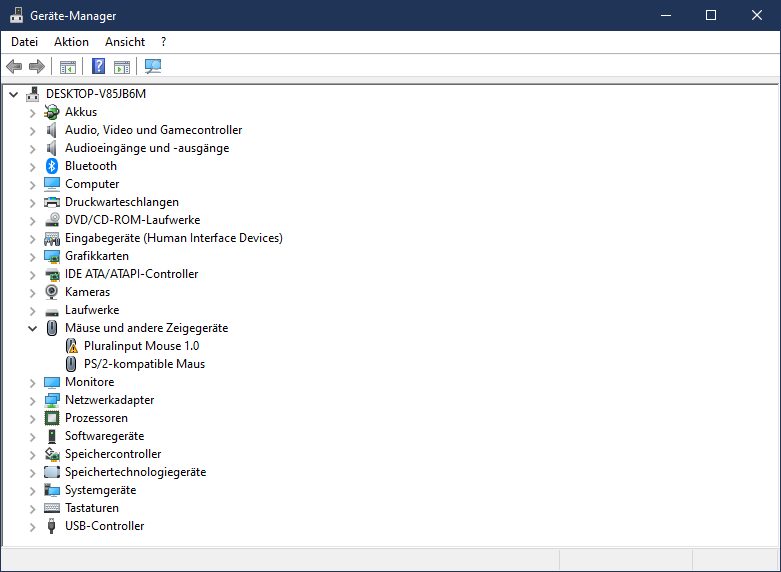The height and width of the screenshot is (572, 781).
Task: Click the Eingabegeräte HID icon
Action: pyautogui.click(x=52, y=238)
